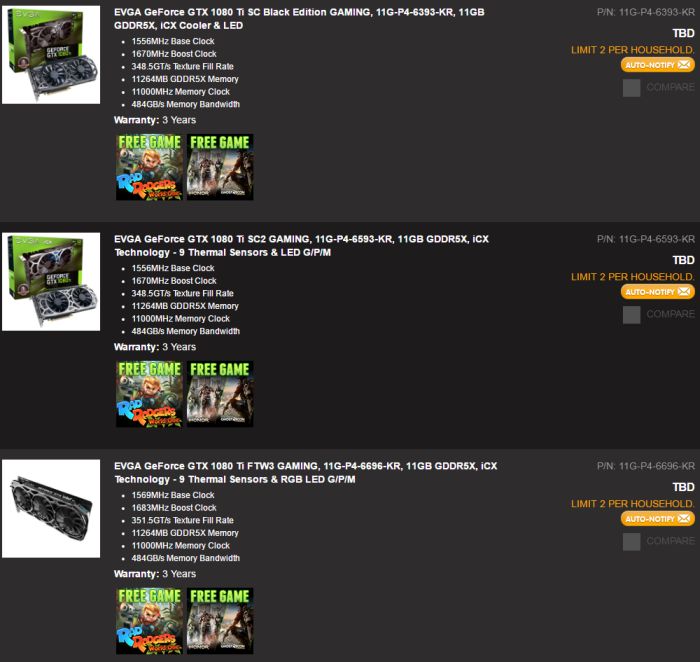Click Ghost Recon free game badge under SC2 GAMING
700x662 pixels.
pos(220,394)
